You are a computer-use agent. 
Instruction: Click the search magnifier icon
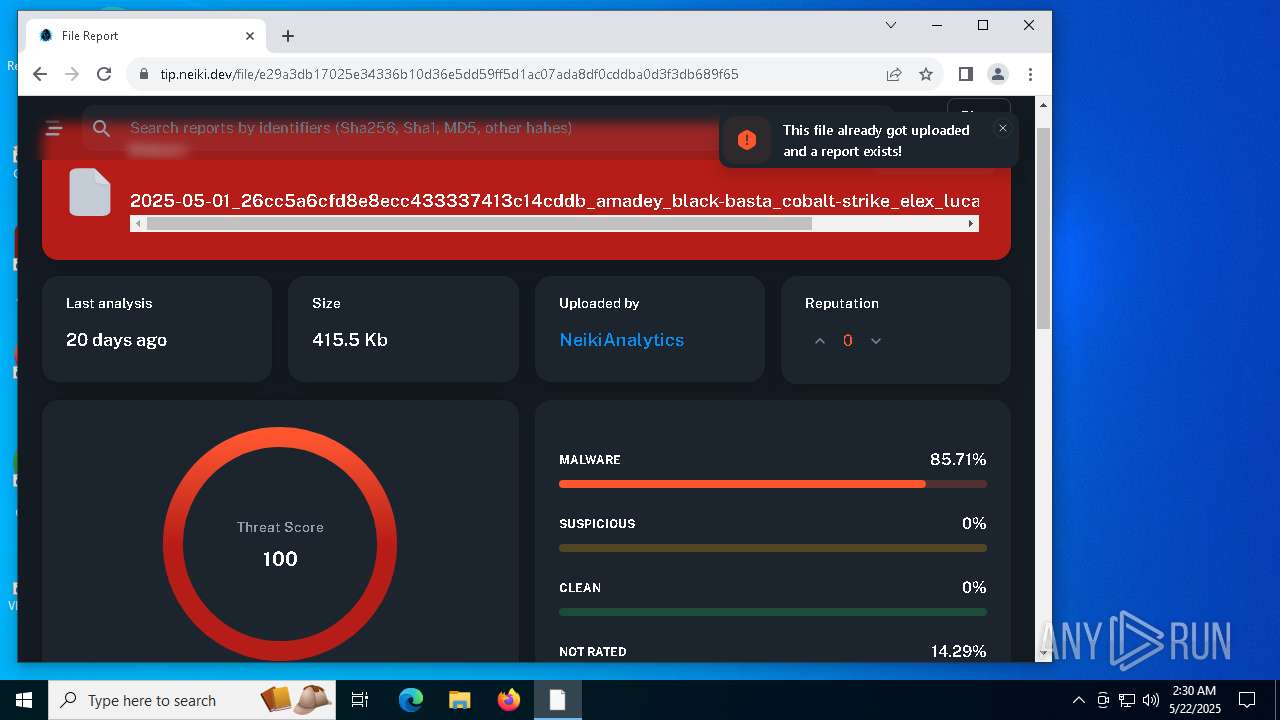click(101, 128)
